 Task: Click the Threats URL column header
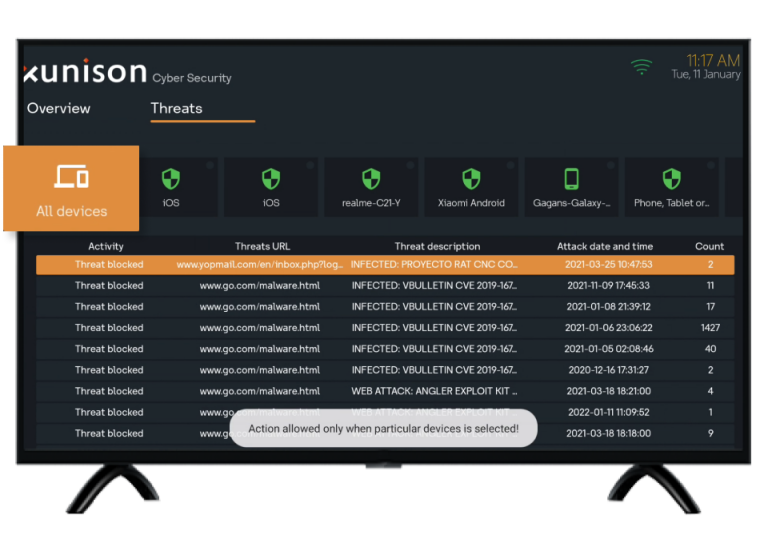[263, 246]
